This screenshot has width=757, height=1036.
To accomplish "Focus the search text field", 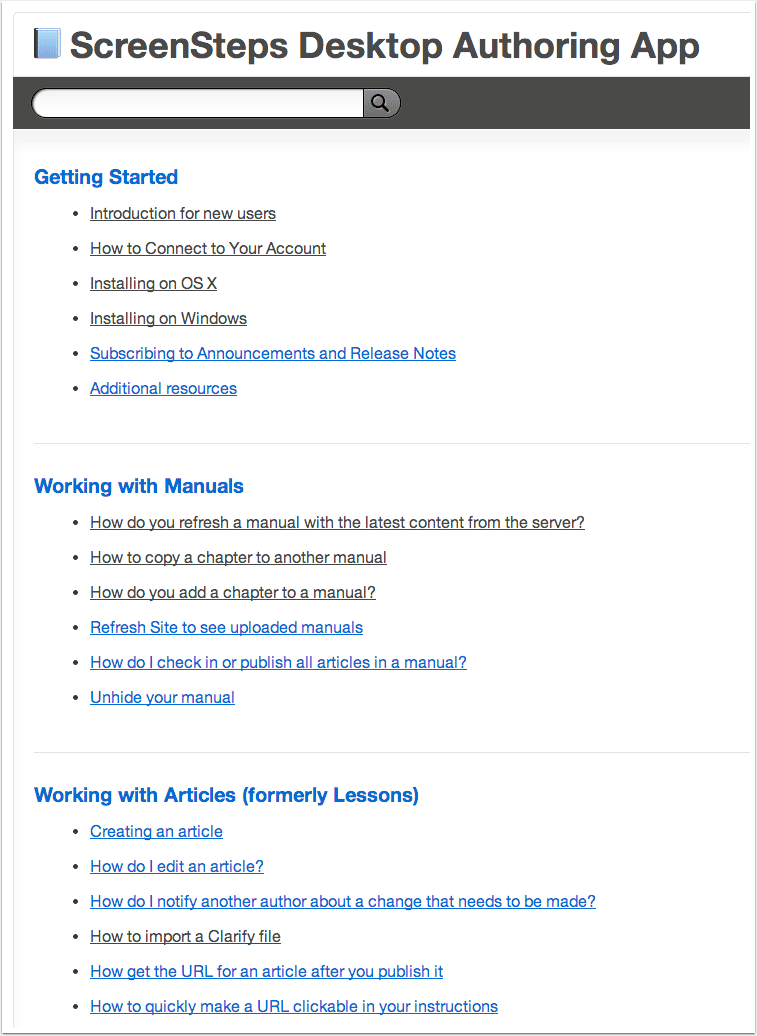I will 198,103.
